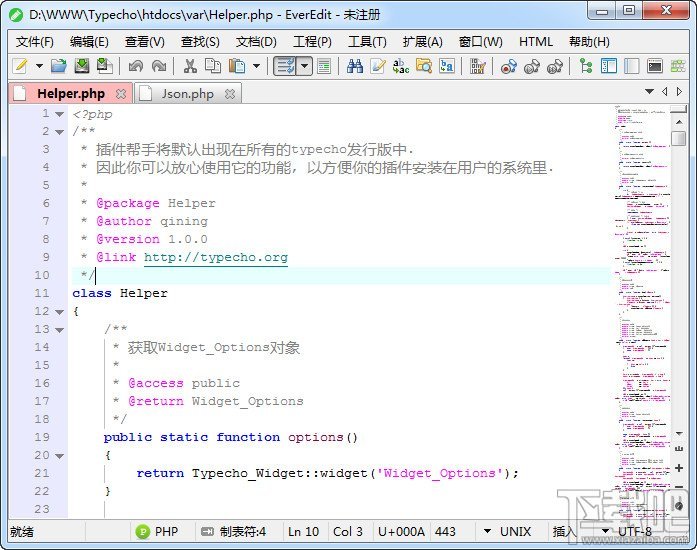697x550 pixels.
Task: Click the green outline tree icon
Action: pyautogui.click(x=586, y=66)
